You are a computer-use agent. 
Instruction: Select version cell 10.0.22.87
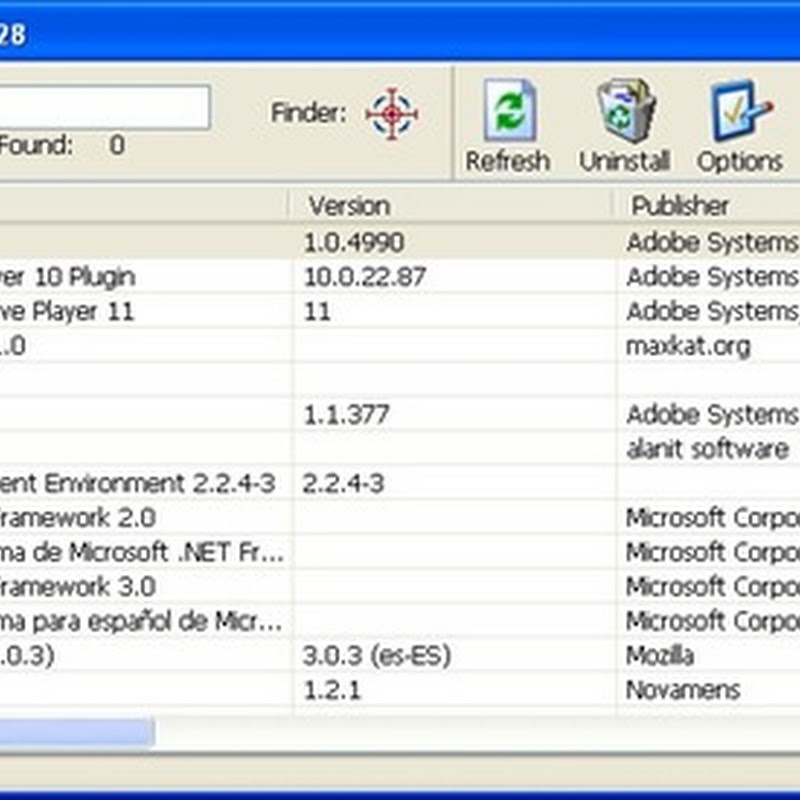pyautogui.click(x=364, y=277)
